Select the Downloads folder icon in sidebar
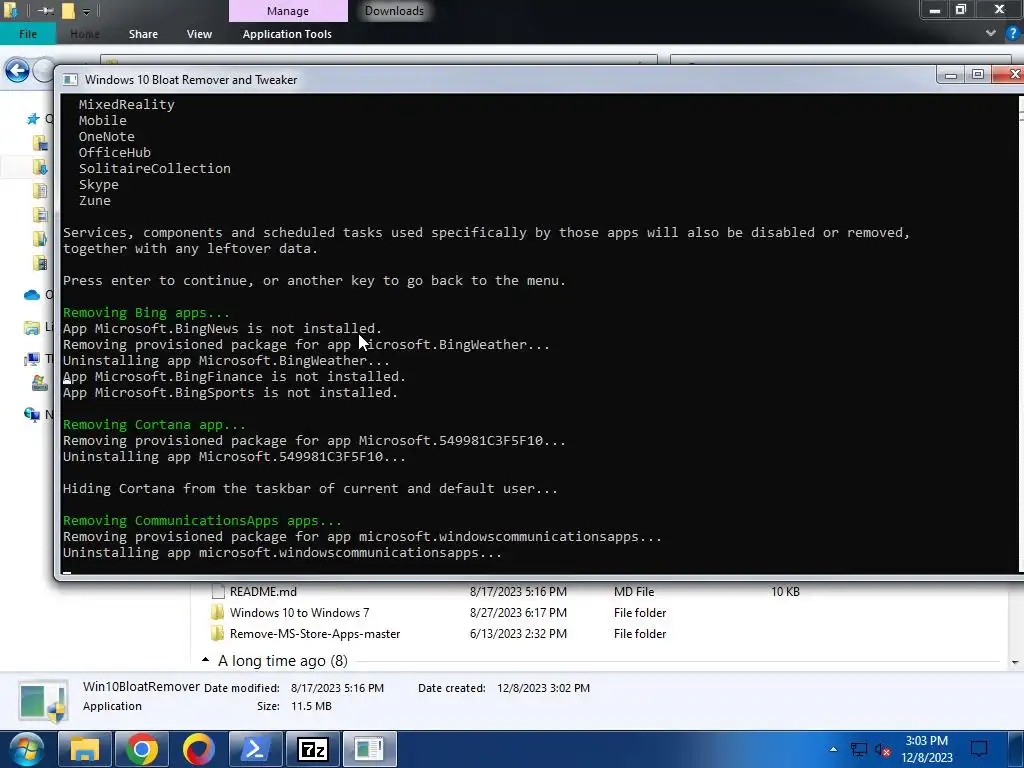 (40, 167)
